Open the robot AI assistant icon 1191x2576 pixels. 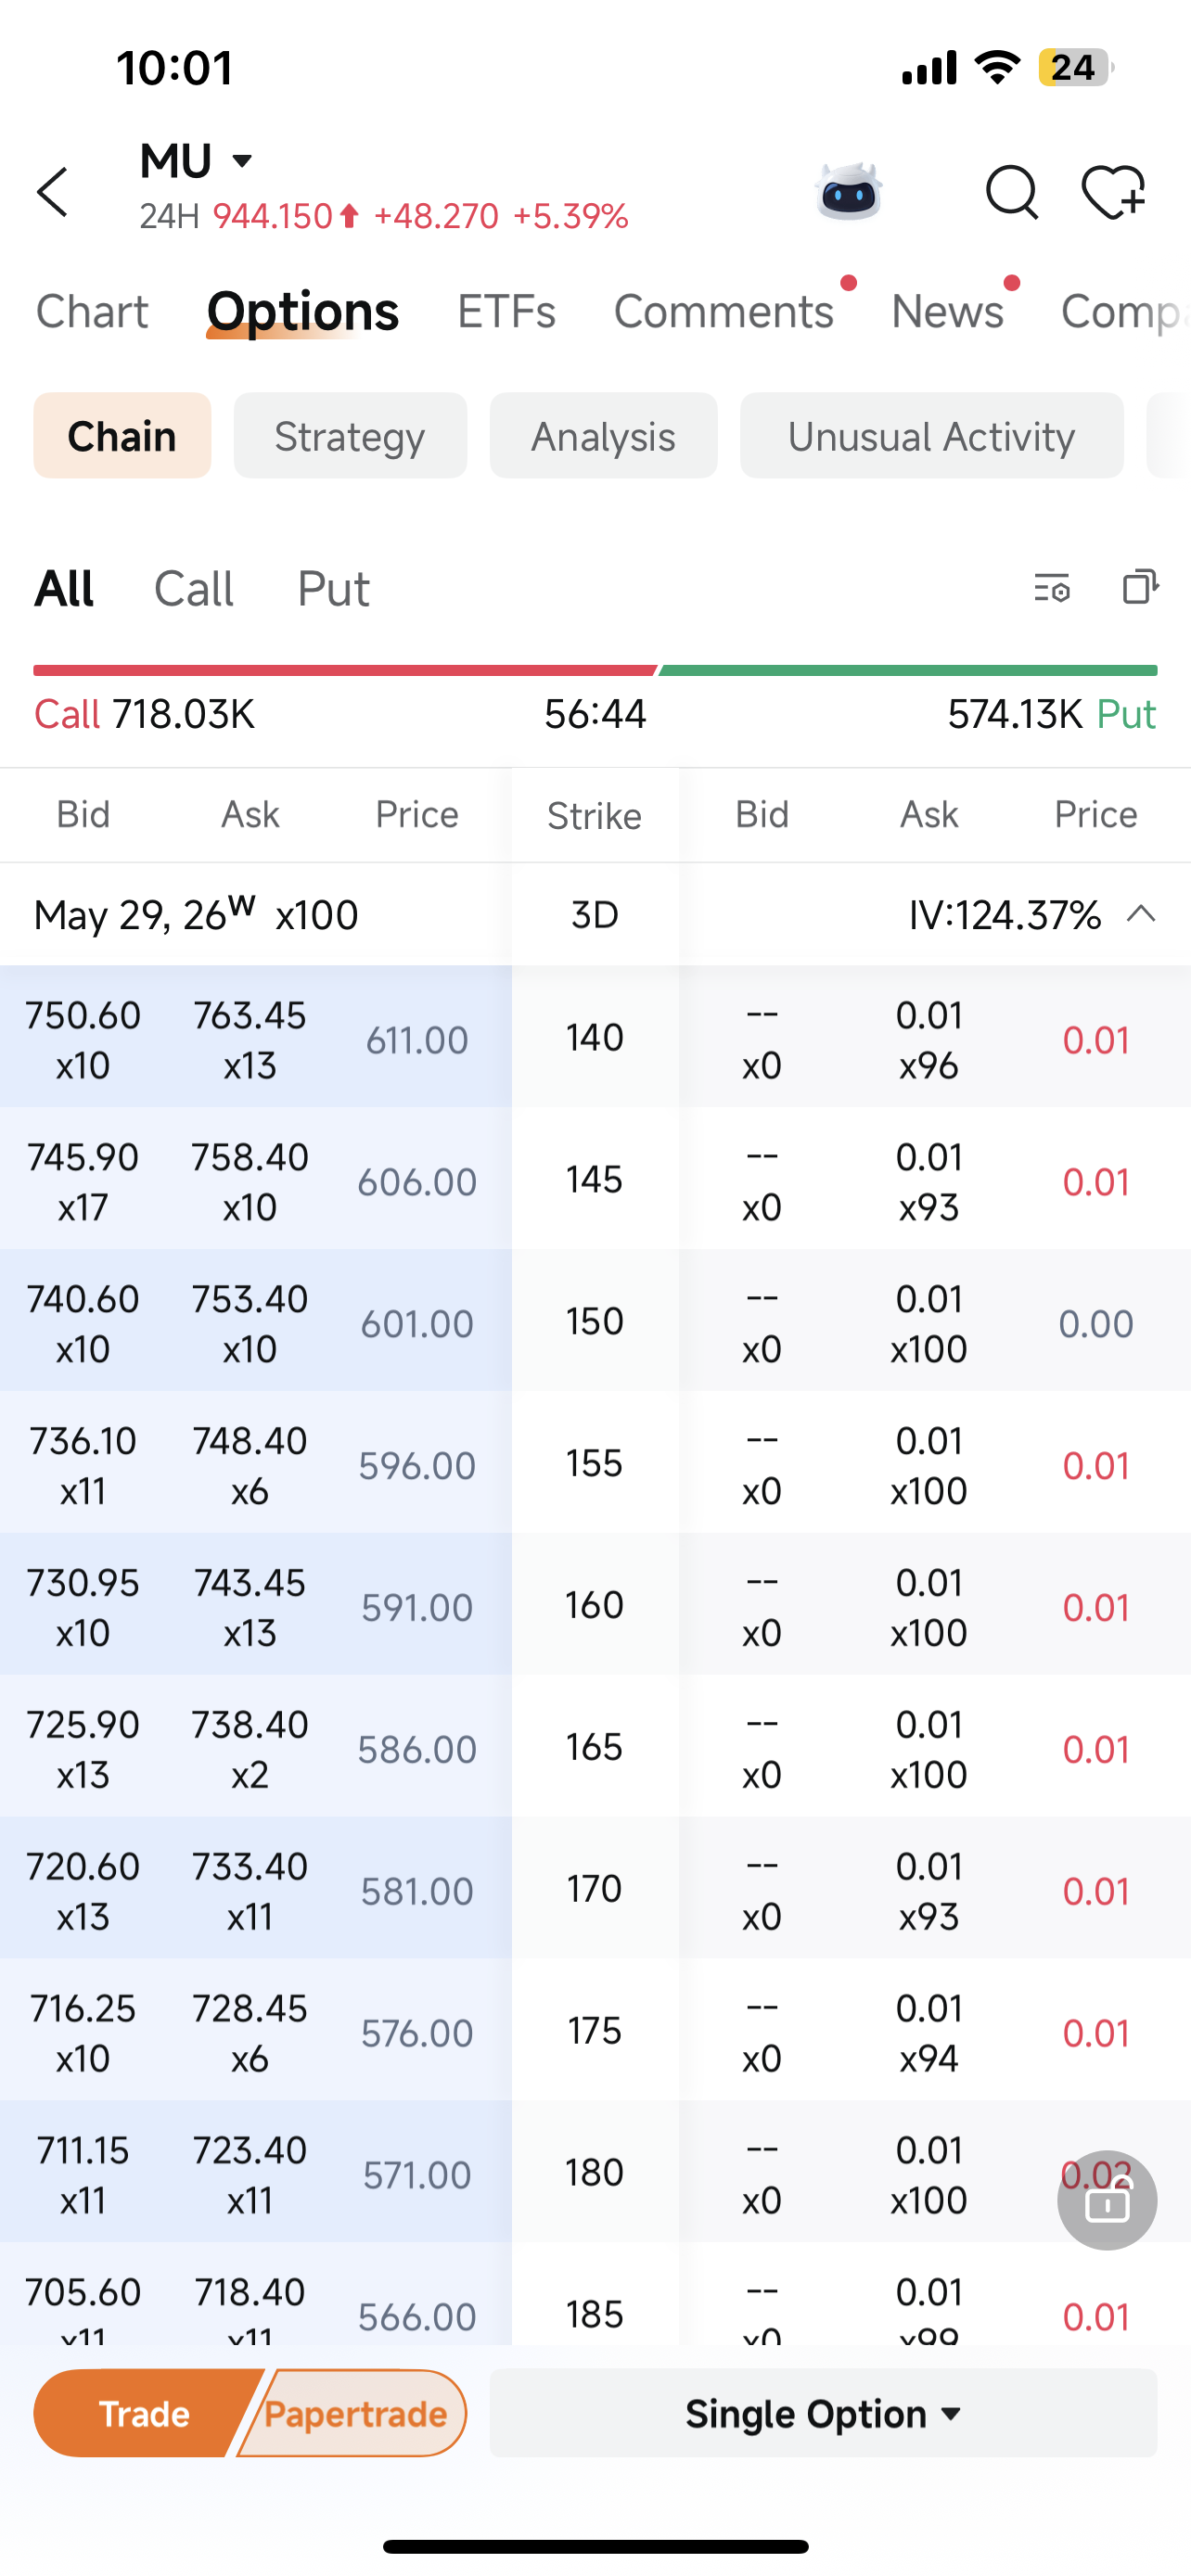849,191
